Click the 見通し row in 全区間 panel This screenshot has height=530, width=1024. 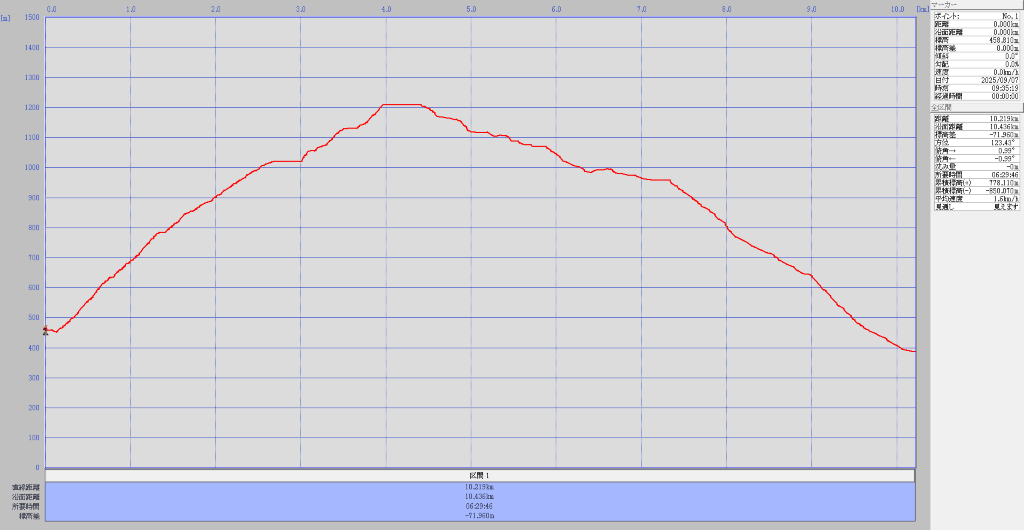click(x=976, y=206)
